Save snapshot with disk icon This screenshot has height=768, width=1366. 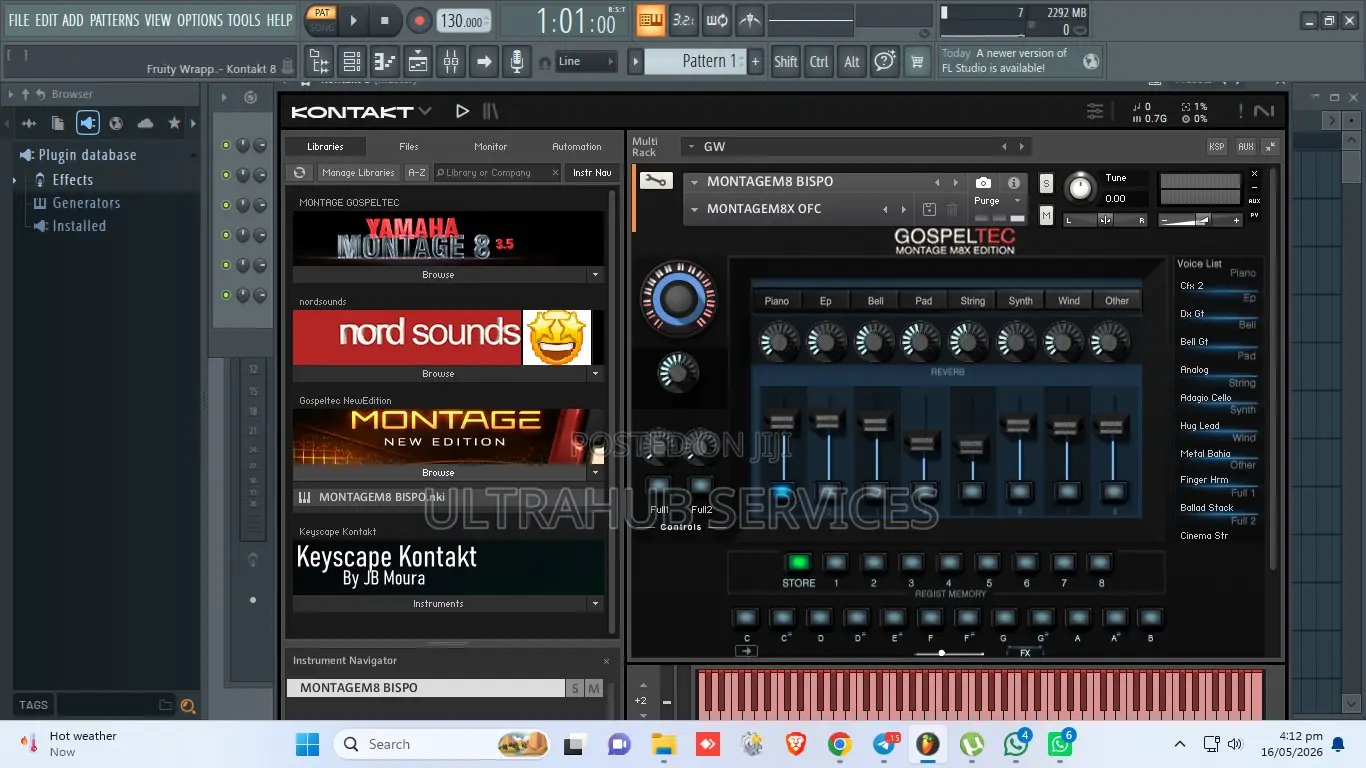coord(929,209)
